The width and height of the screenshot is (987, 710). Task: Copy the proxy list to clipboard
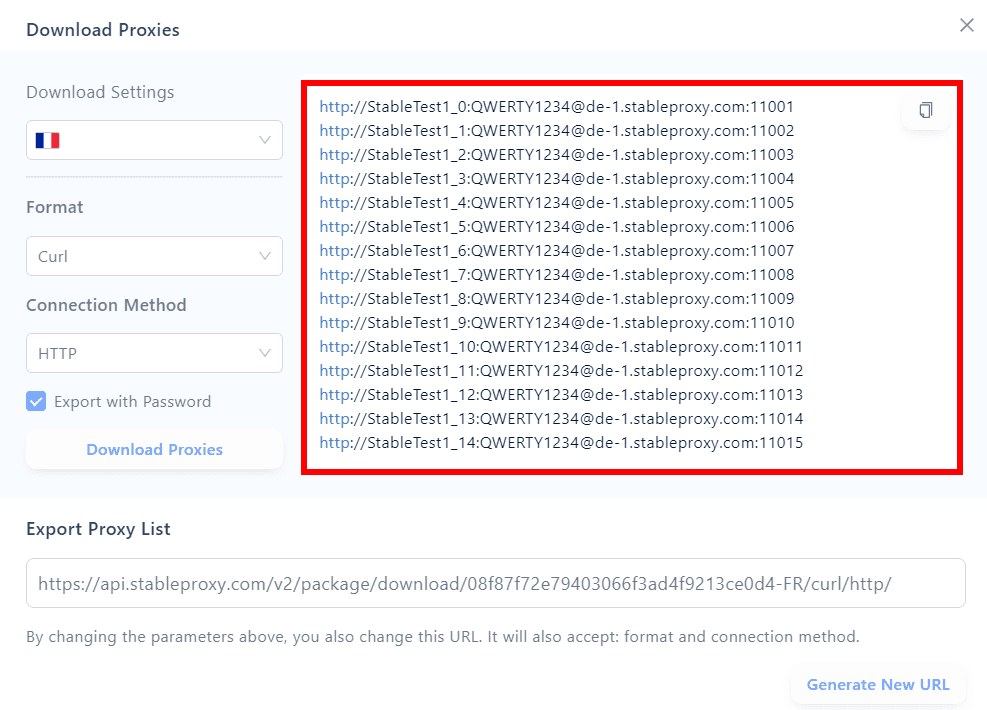pyautogui.click(x=926, y=110)
